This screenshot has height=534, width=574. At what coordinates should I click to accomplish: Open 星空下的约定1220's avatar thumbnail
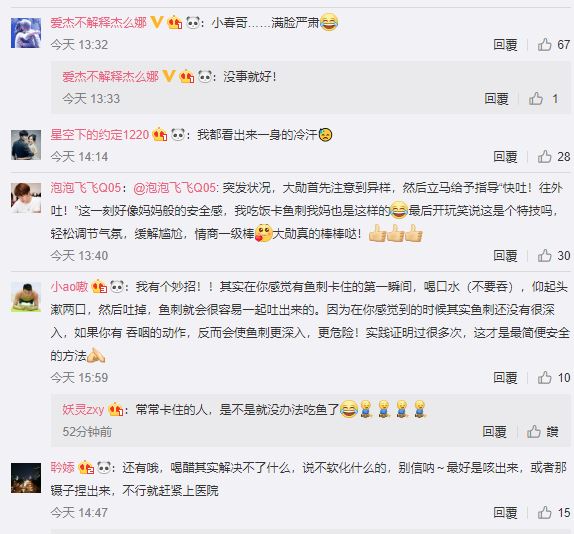point(26,145)
